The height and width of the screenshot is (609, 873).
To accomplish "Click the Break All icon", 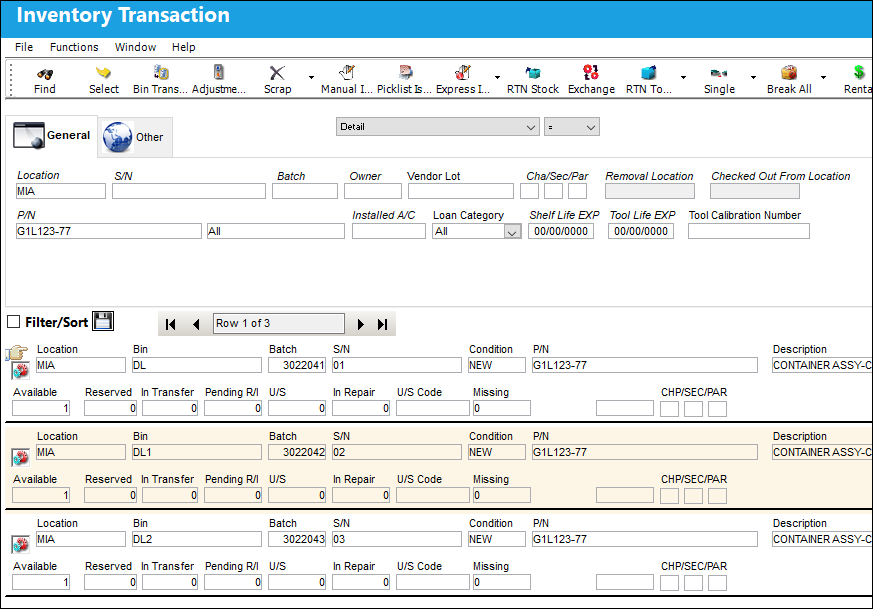I will pos(789,80).
